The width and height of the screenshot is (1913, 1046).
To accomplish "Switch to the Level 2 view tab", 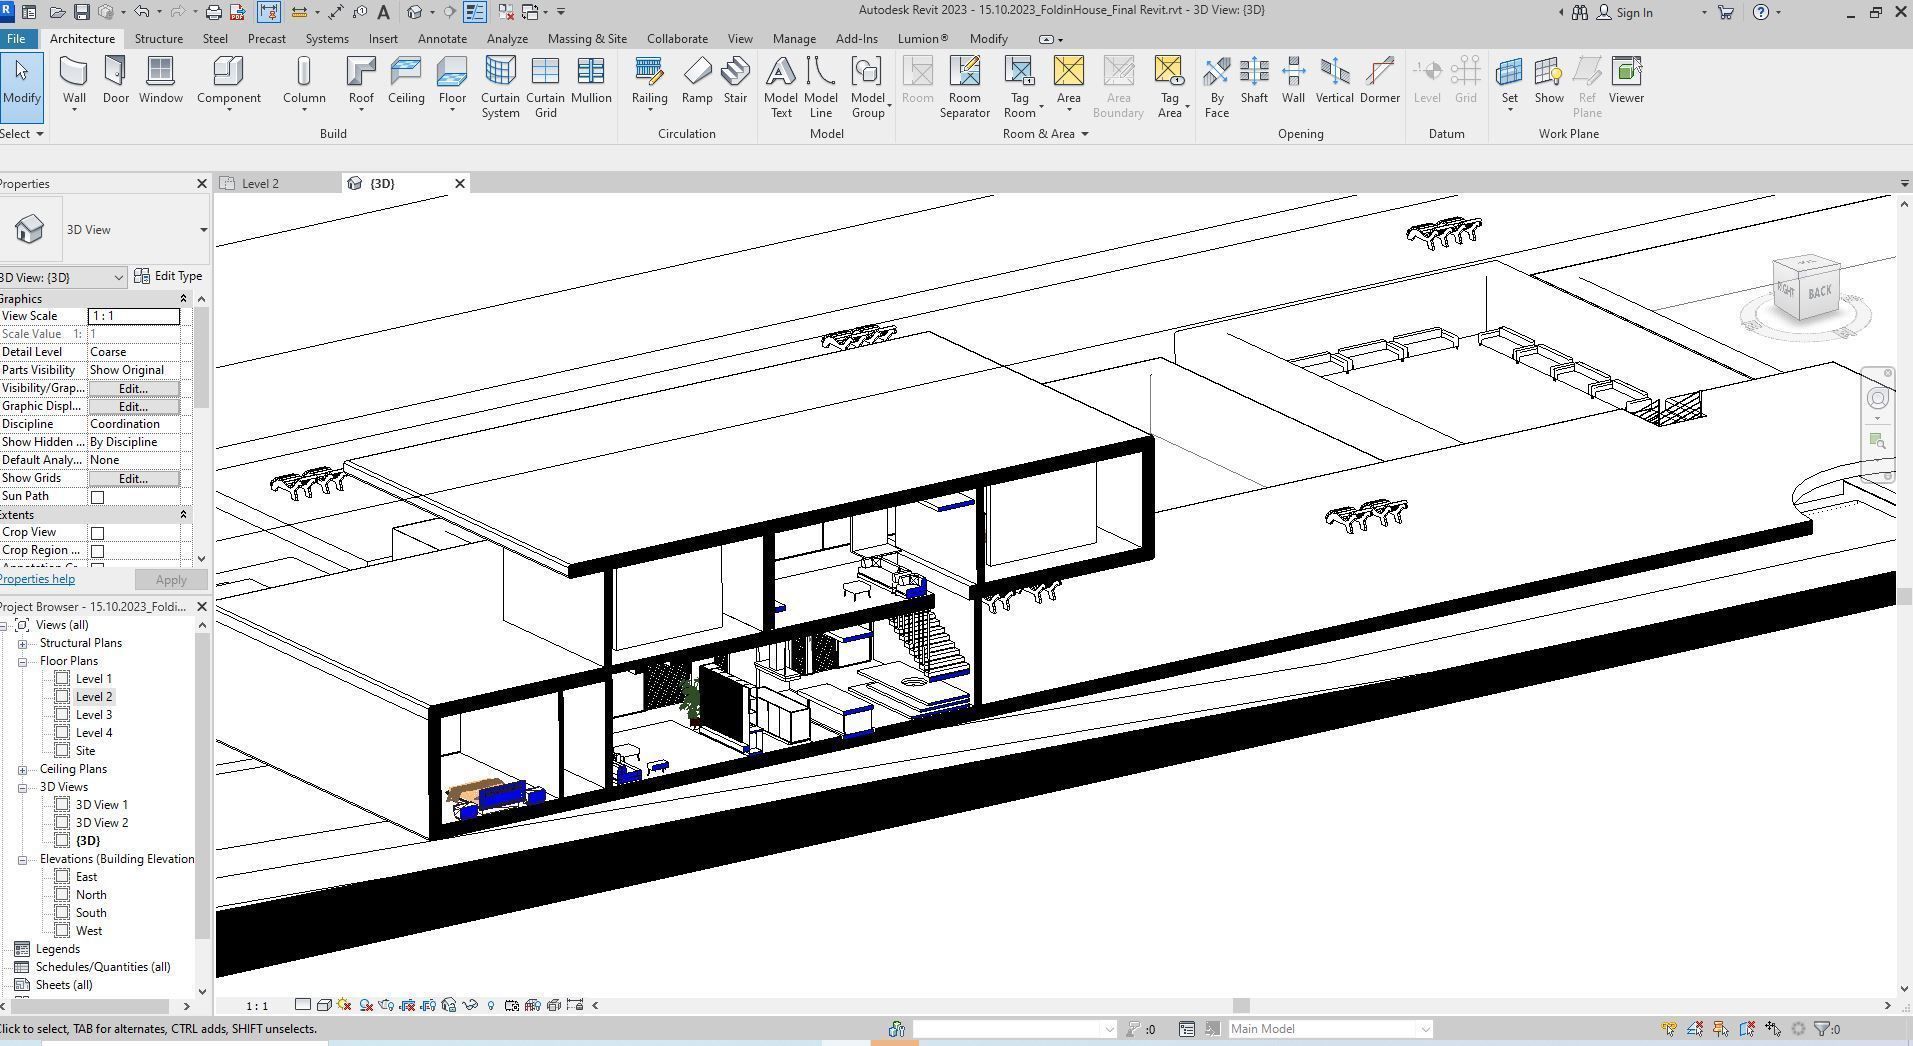I will pyautogui.click(x=260, y=184).
